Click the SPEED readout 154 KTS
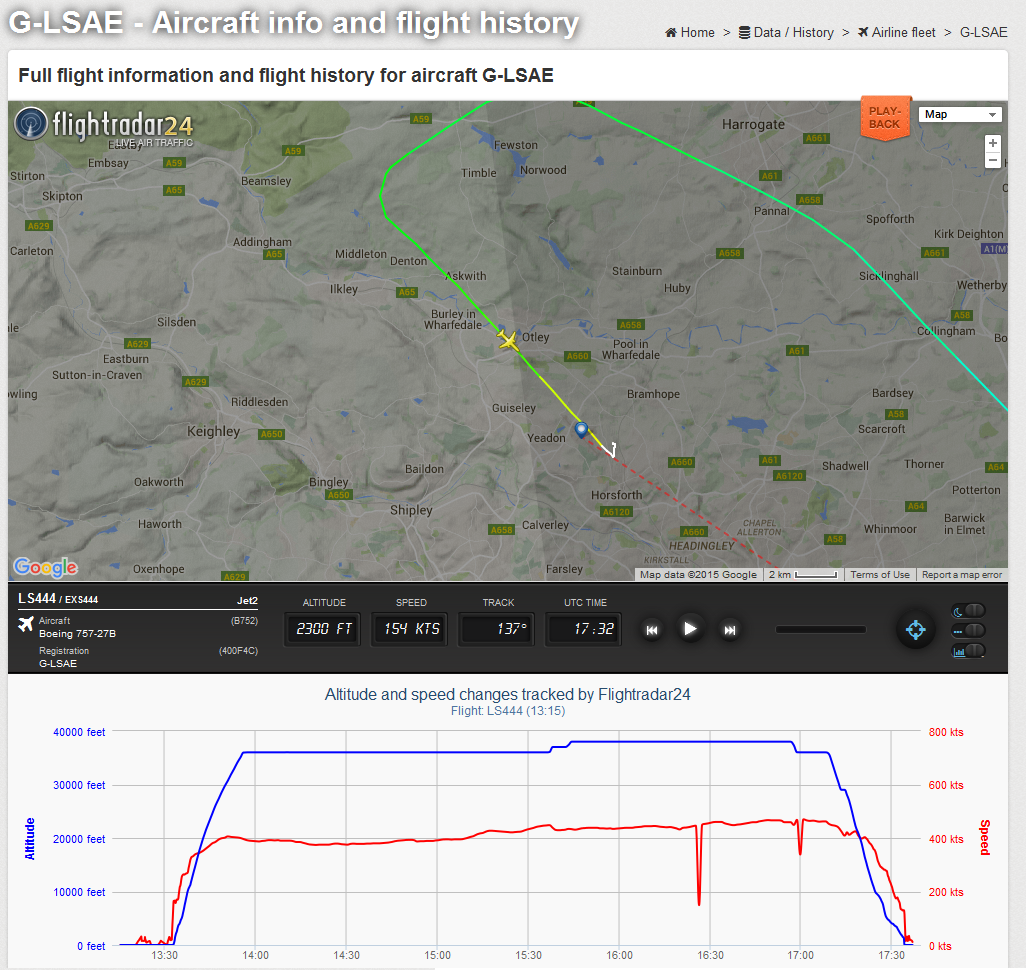Viewport: 1026px width, 970px height. point(410,629)
